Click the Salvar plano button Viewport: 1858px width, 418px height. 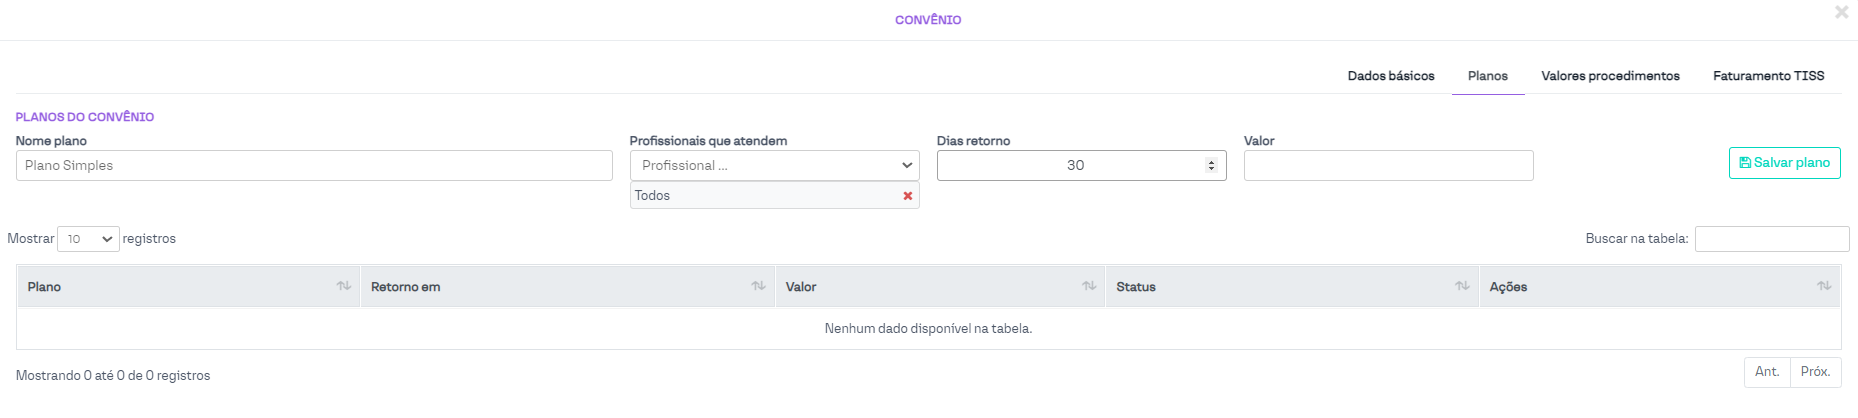tap(1784, 163)
